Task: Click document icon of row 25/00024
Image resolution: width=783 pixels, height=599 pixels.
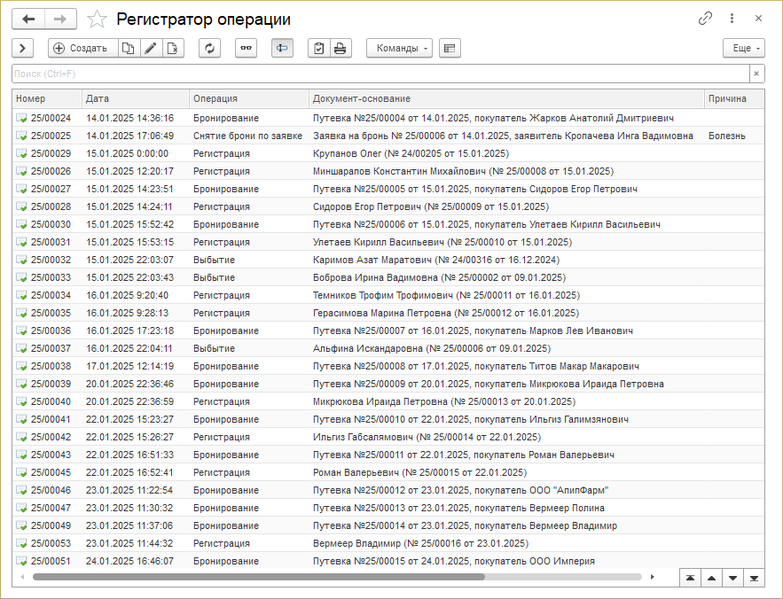Action: click(21, 118)
